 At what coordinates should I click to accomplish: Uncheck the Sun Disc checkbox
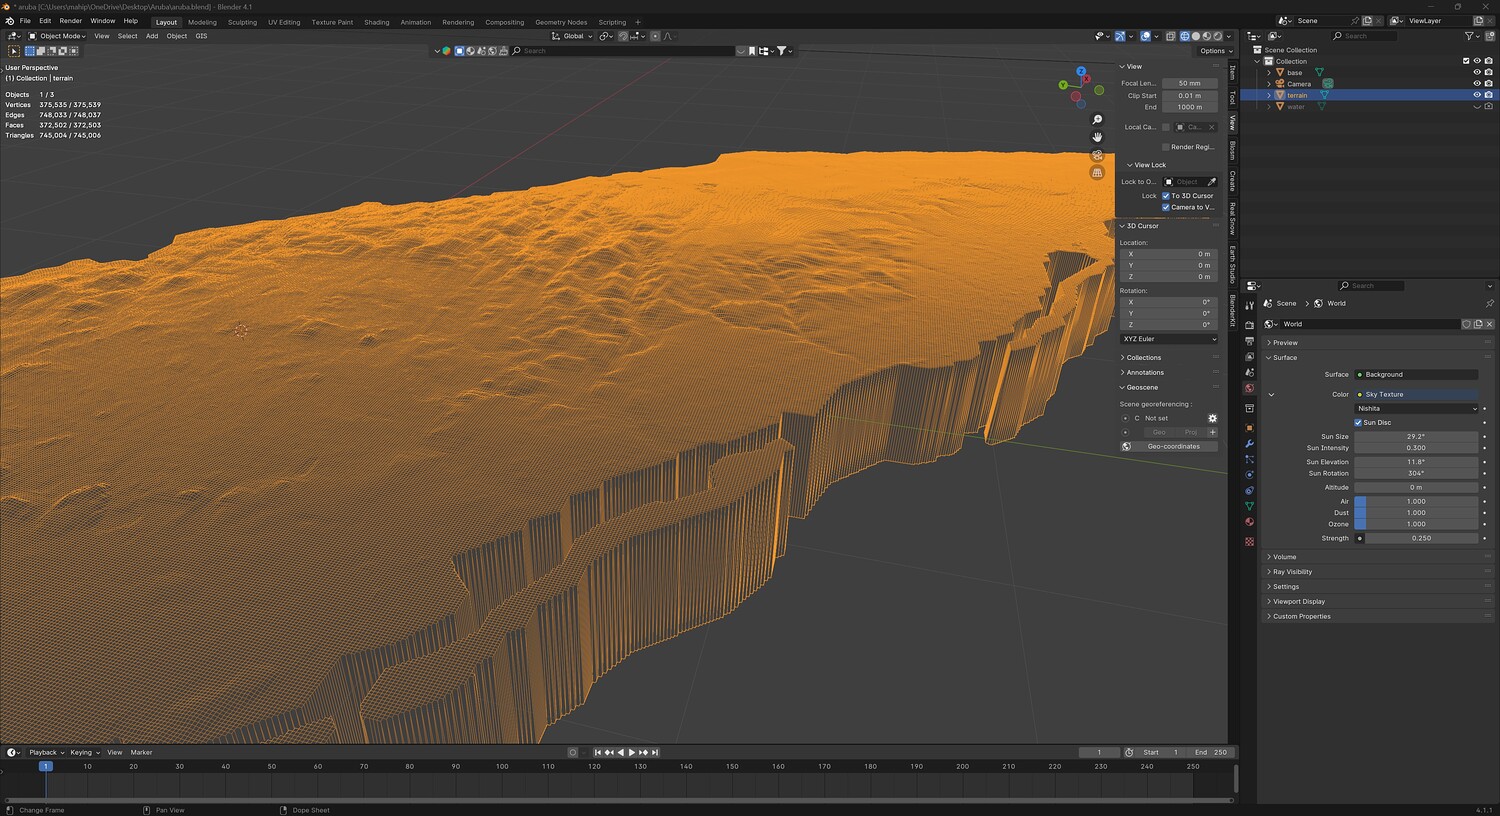1358,422
